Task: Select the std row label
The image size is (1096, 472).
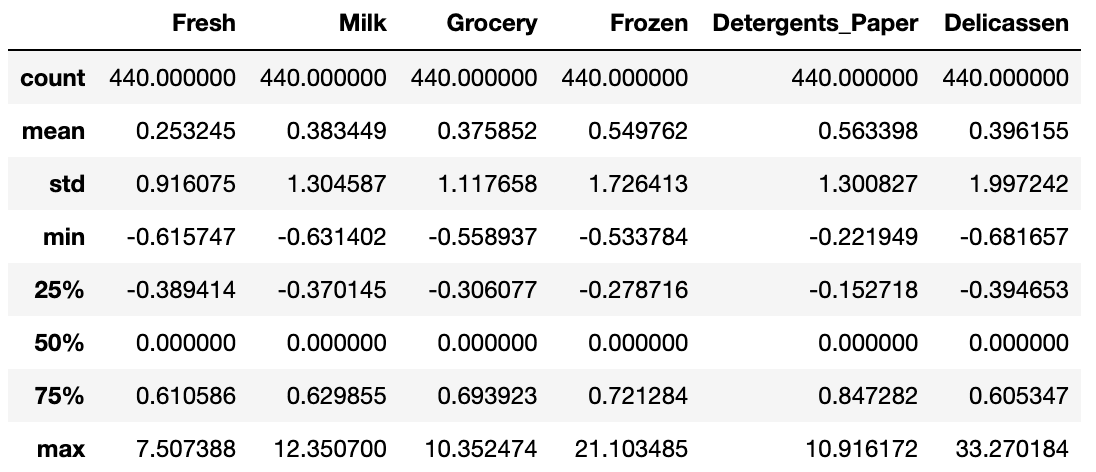Action: click(x=68, y=184)
